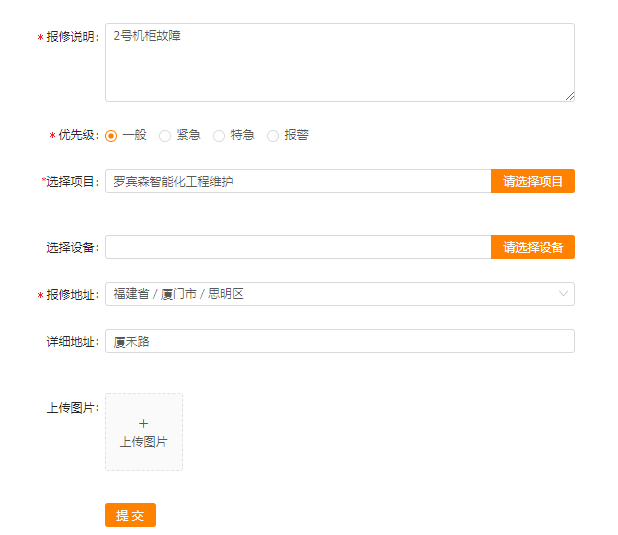Click the 一般 radio label text
Image resolution: width=618 pixels, height=535 pixels.
pyautogui.click(x=134, y=135)
